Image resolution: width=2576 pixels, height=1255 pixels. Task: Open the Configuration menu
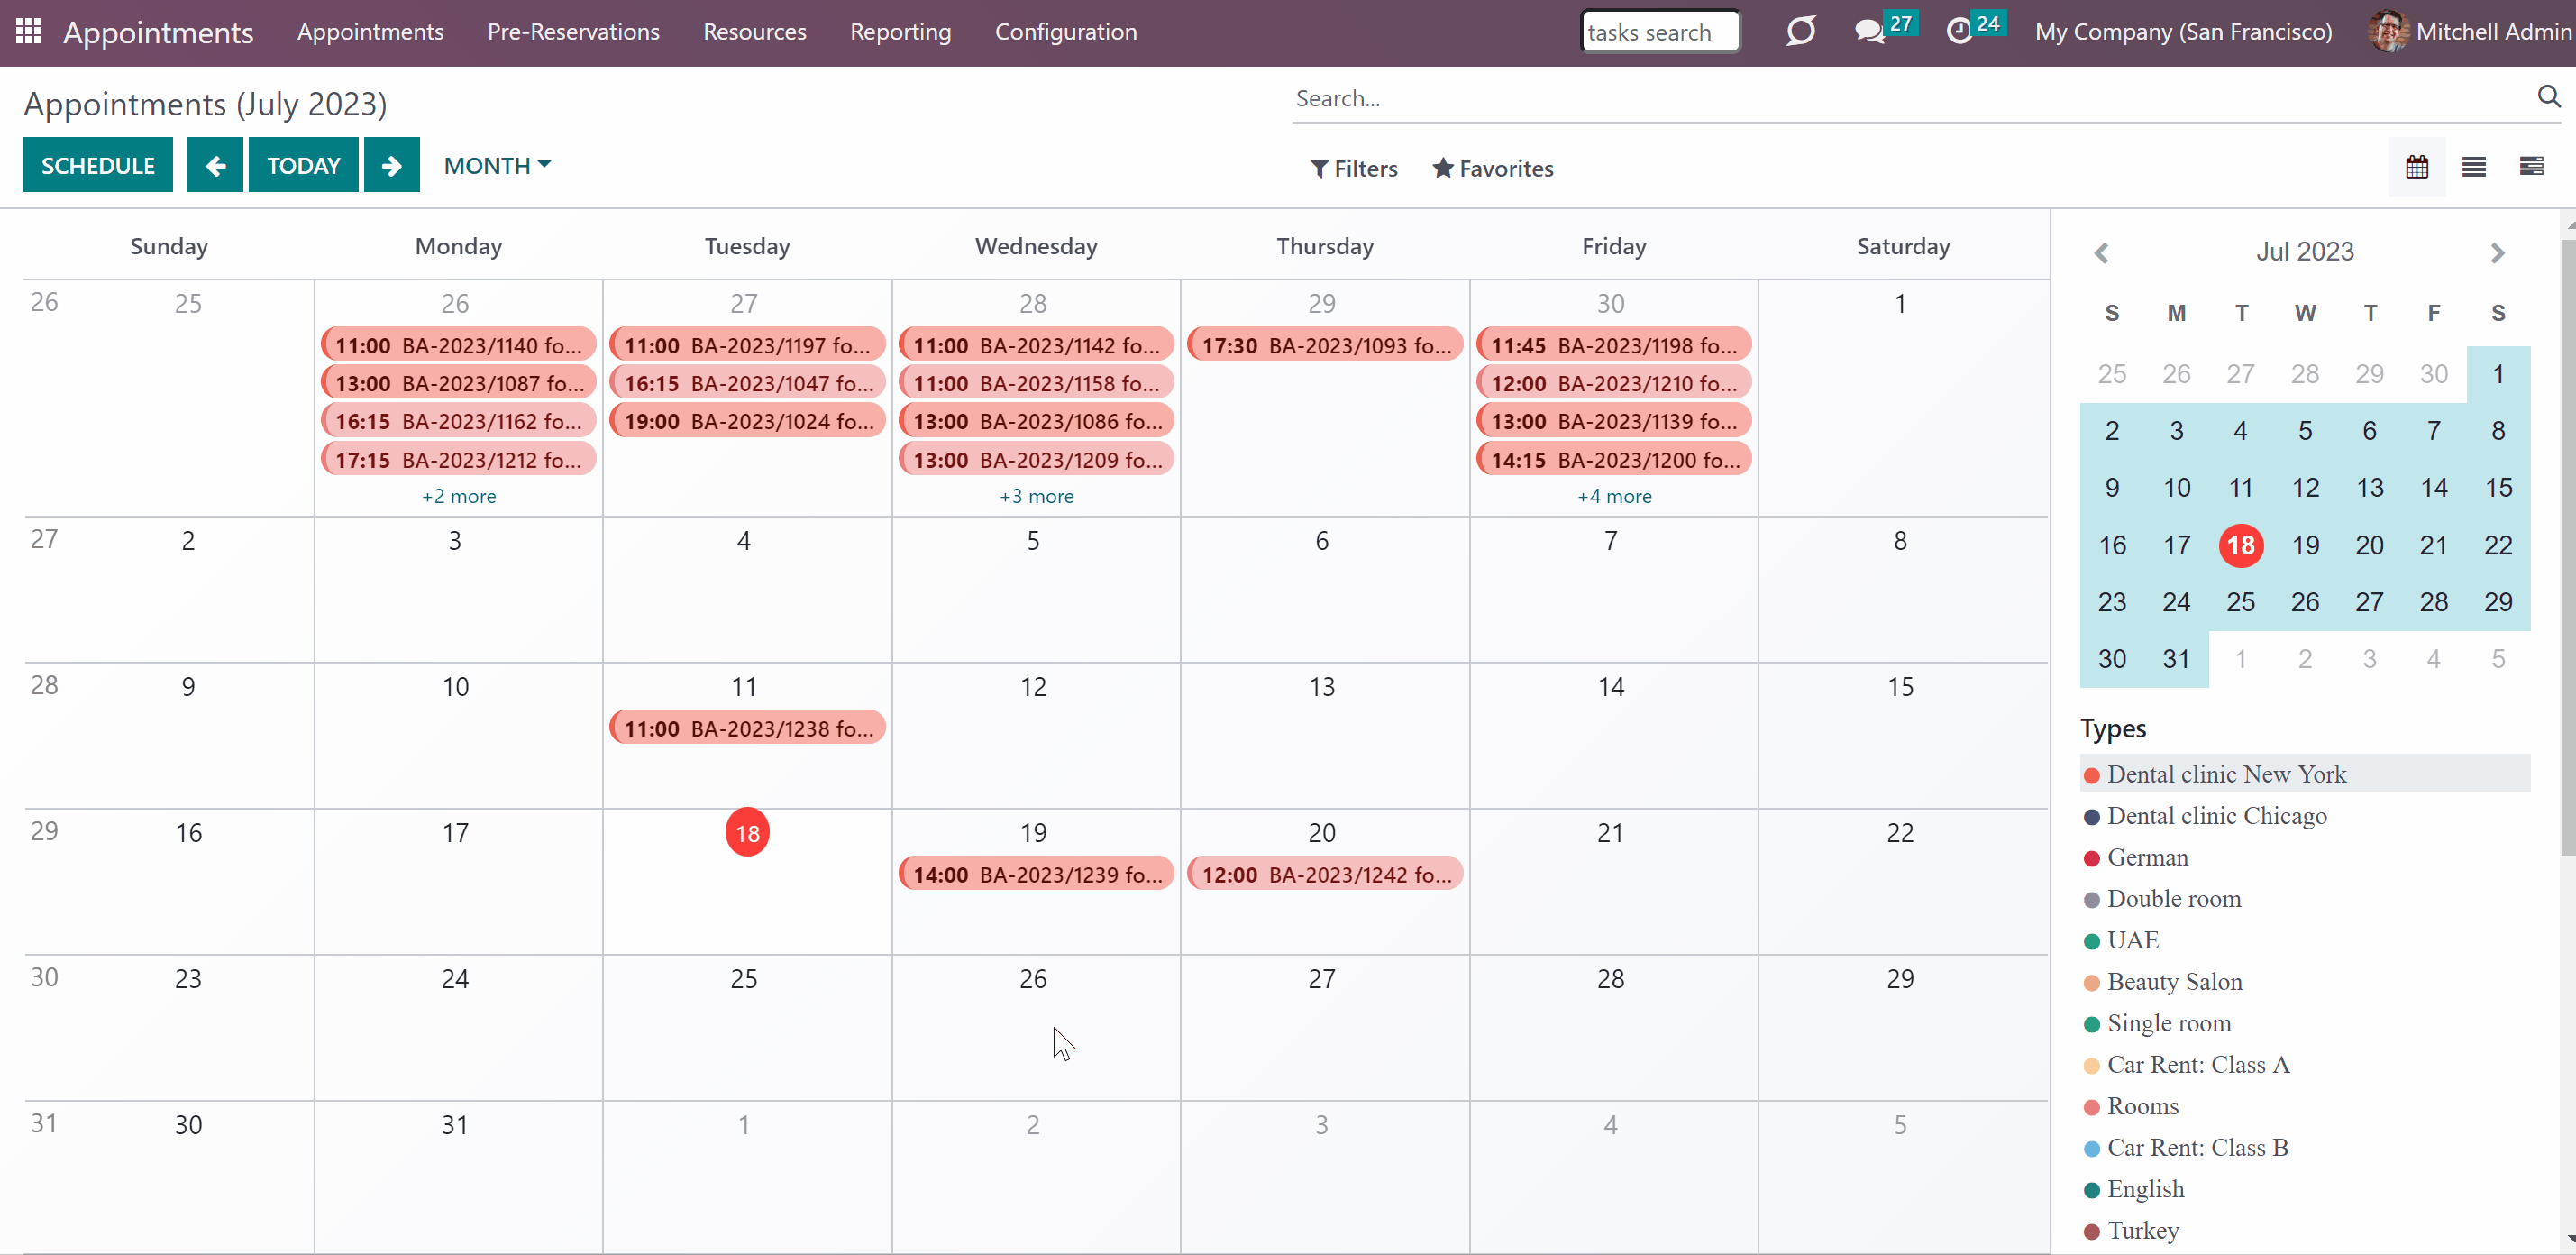[x=1065, y=31]
